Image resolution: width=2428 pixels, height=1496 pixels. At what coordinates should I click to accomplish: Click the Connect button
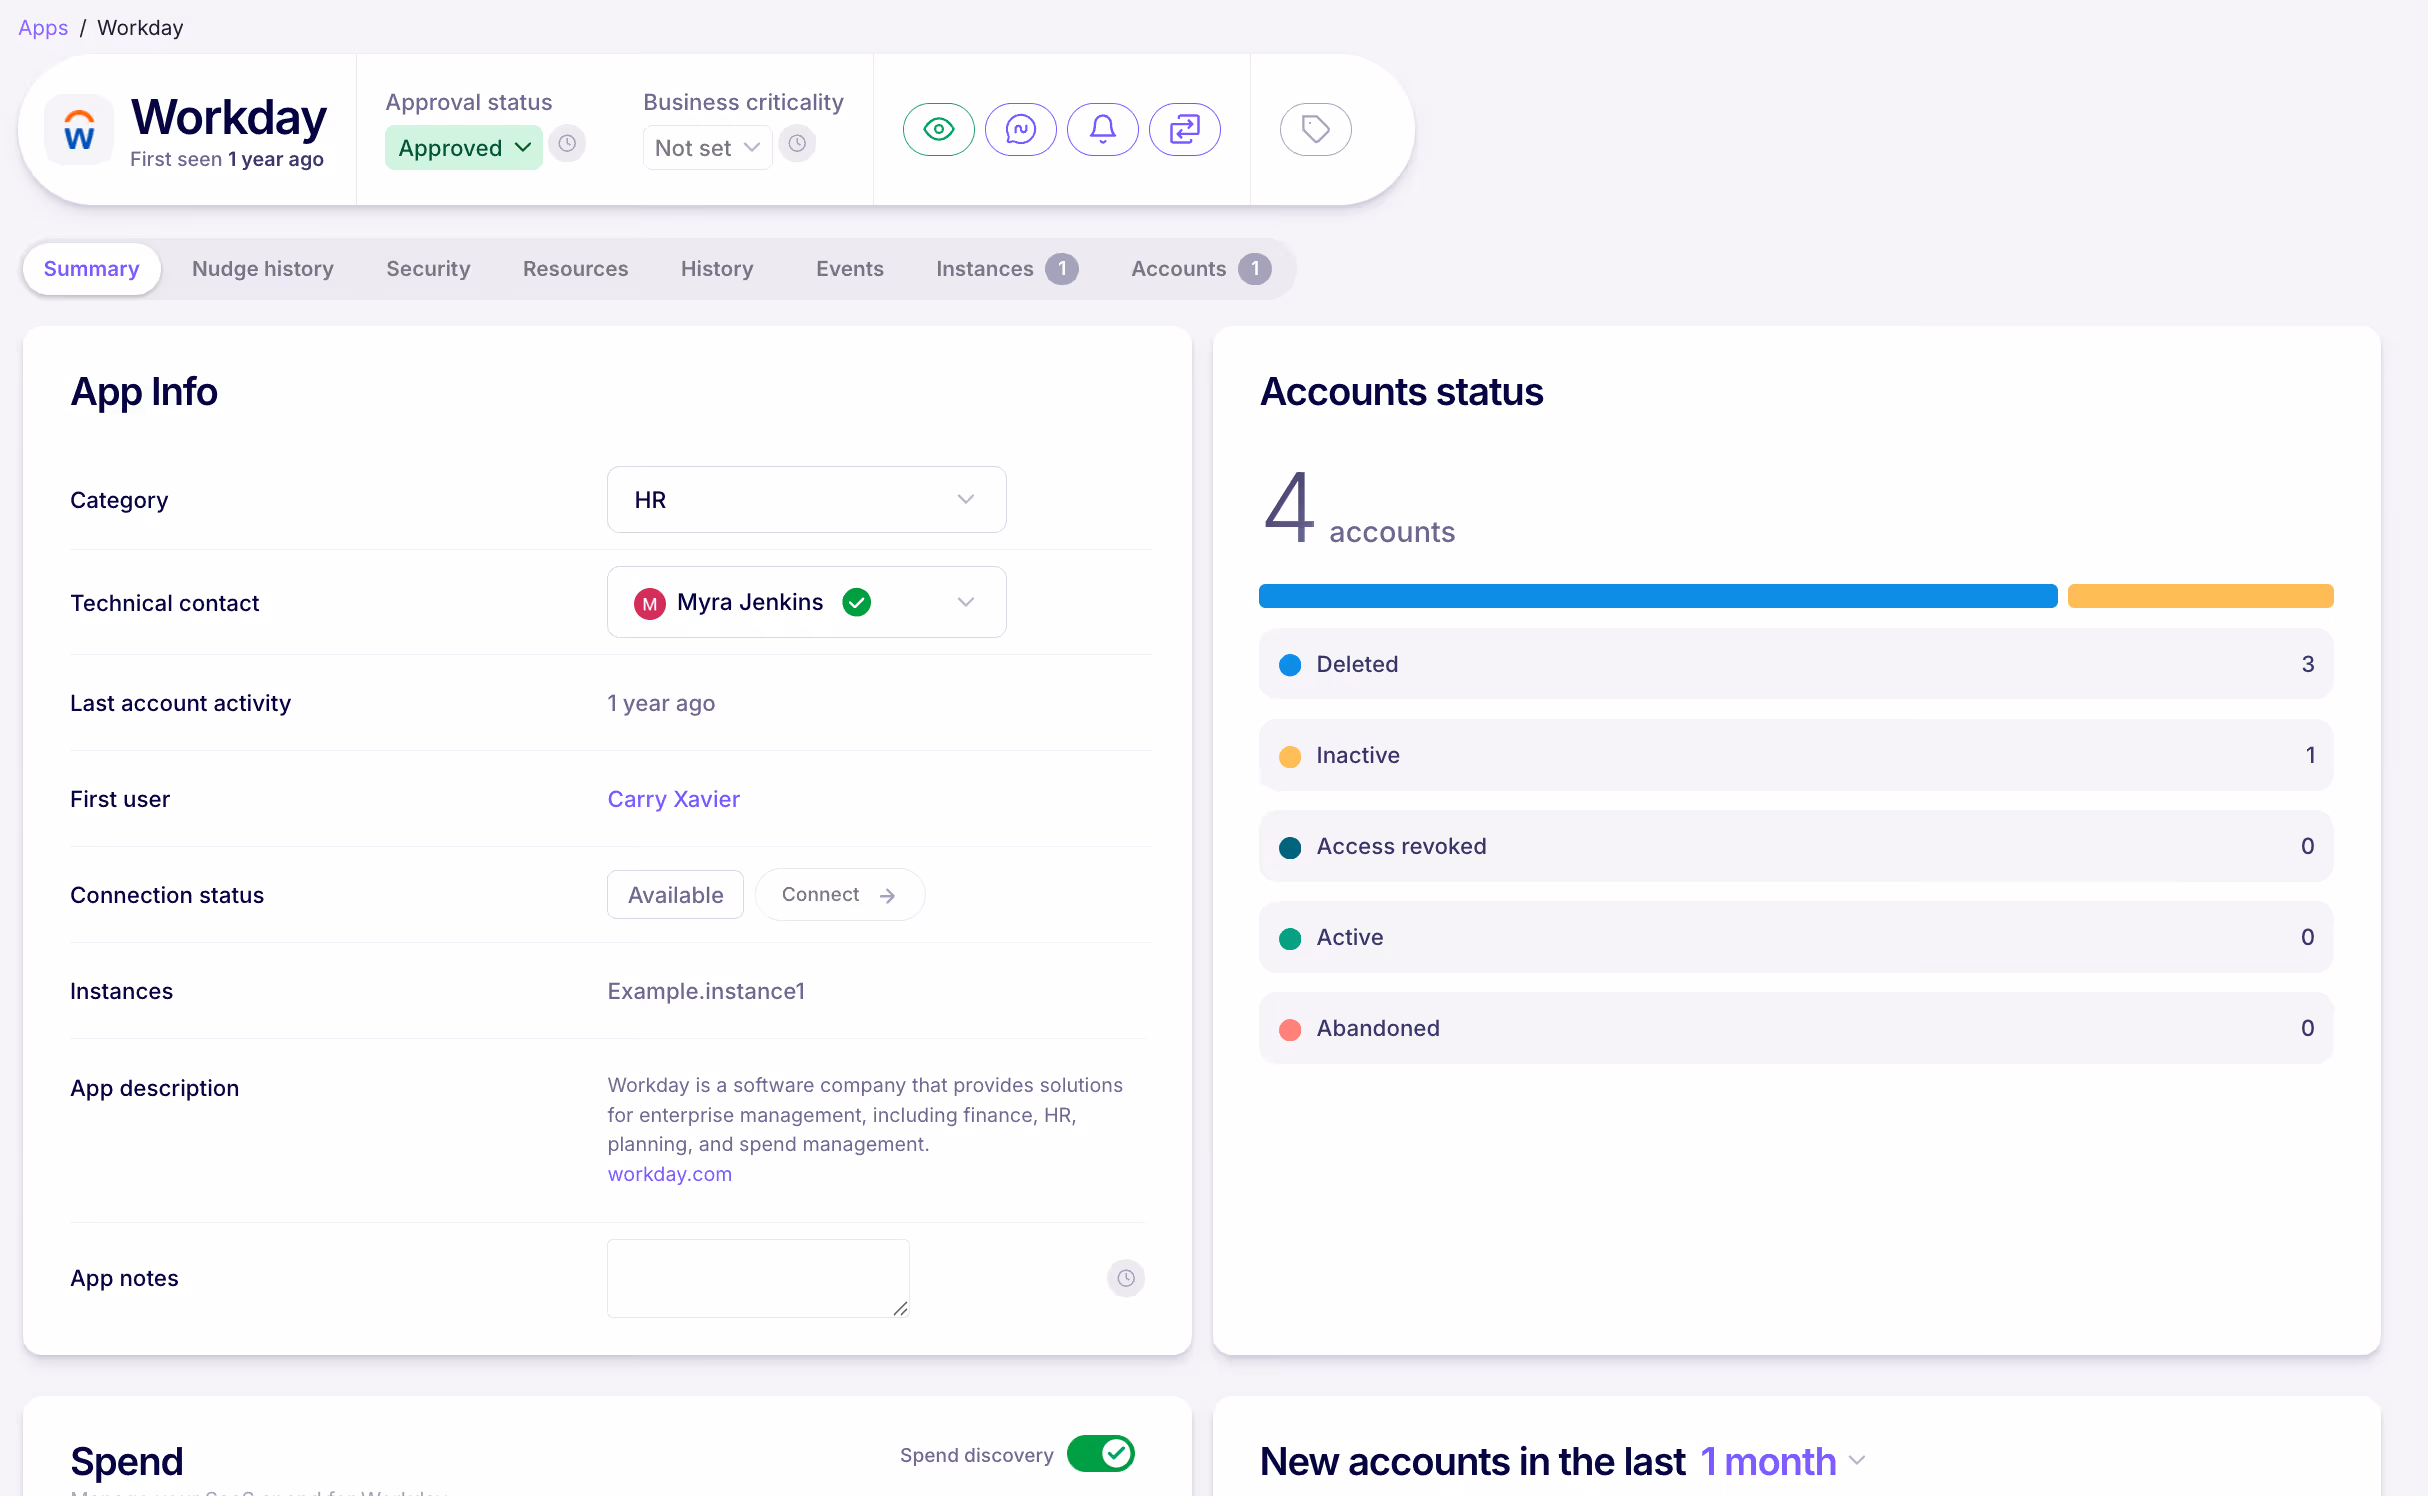tap(839, 894)
